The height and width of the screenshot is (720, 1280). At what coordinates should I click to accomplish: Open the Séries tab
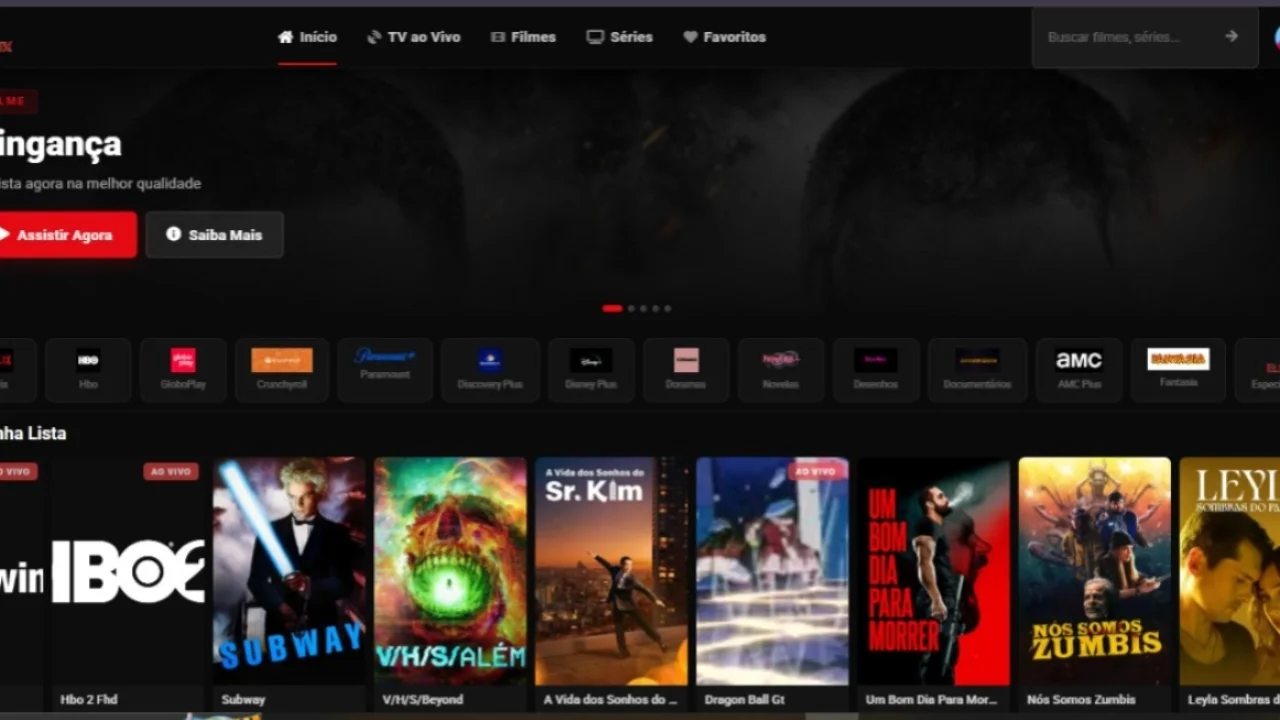619,37
